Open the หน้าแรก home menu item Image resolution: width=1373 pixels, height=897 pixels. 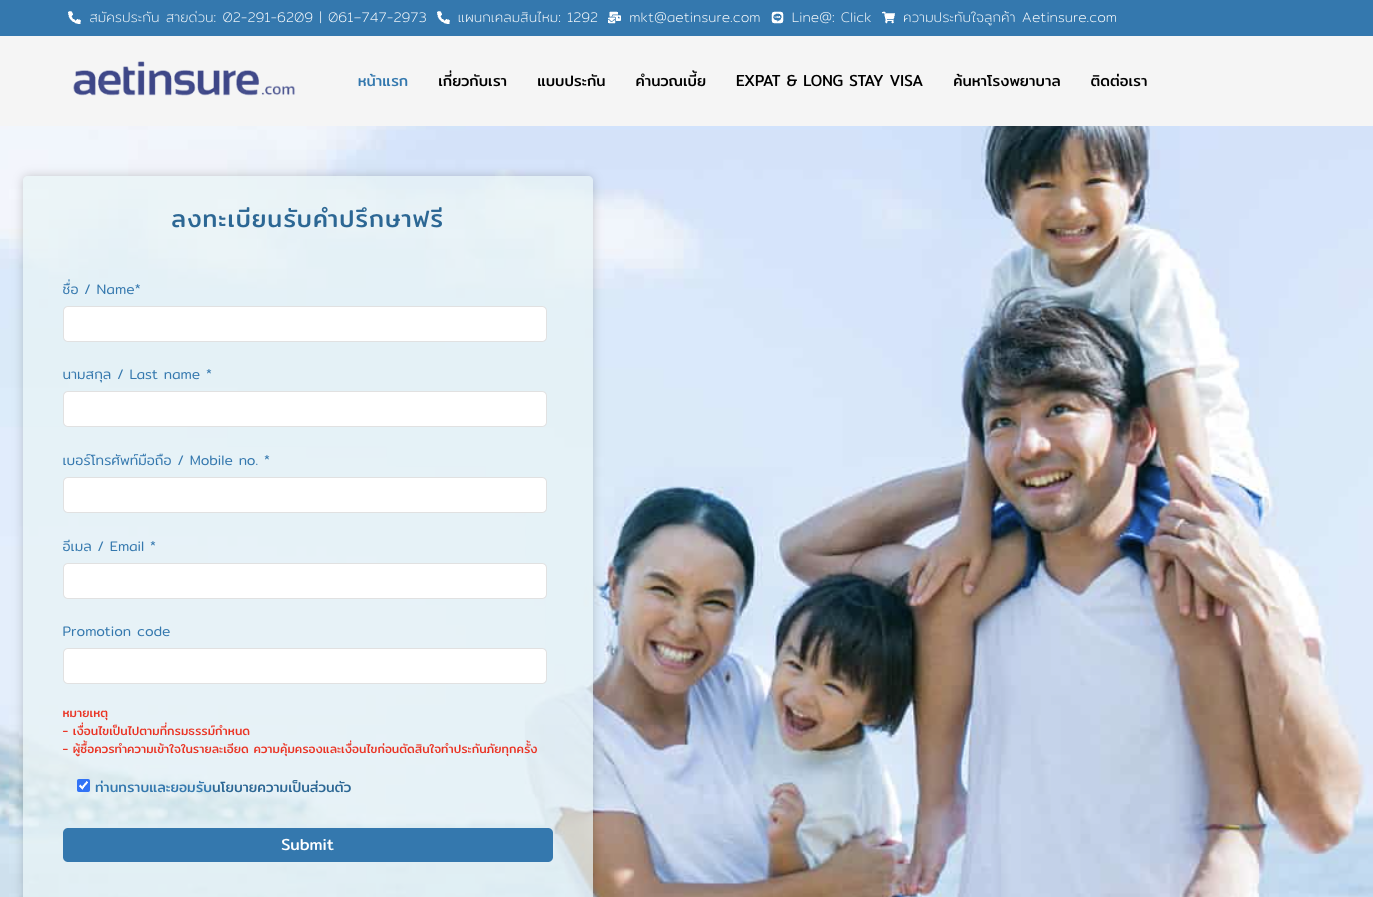coord(382,81)
